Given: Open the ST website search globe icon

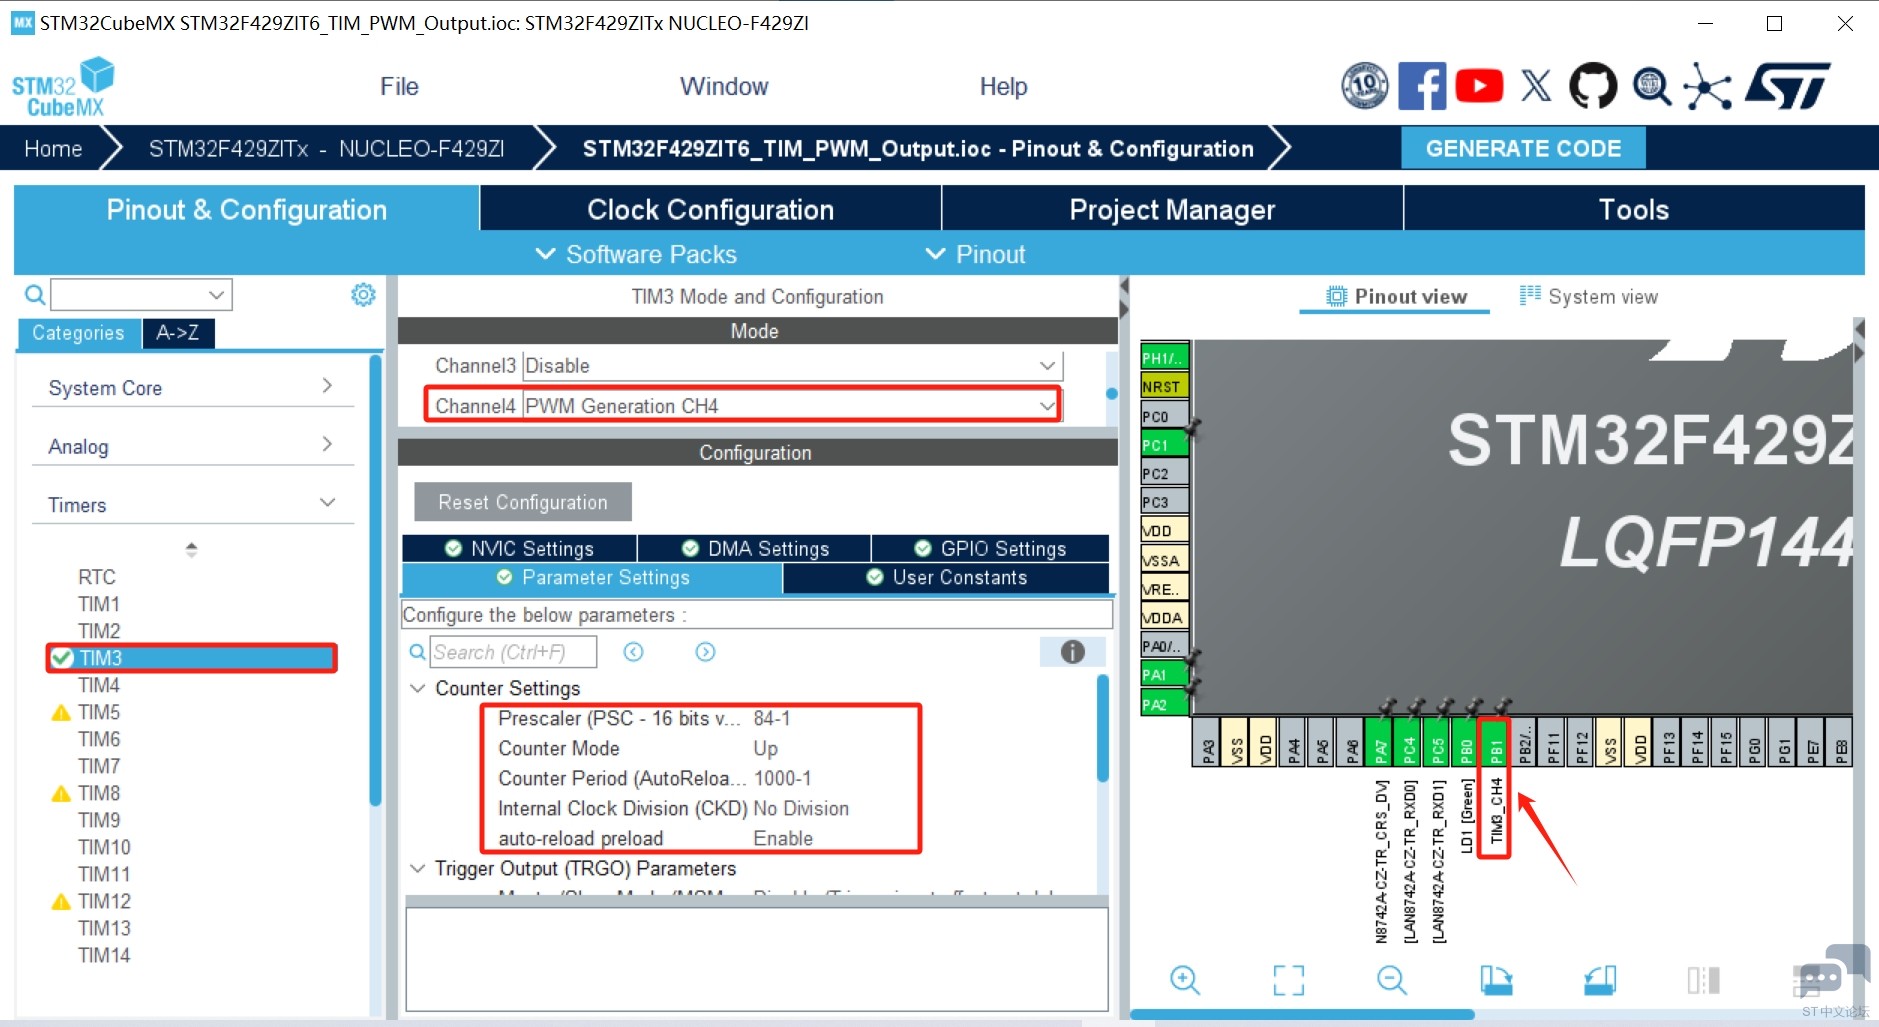Looking at the screenshot, I should 1651,86.
